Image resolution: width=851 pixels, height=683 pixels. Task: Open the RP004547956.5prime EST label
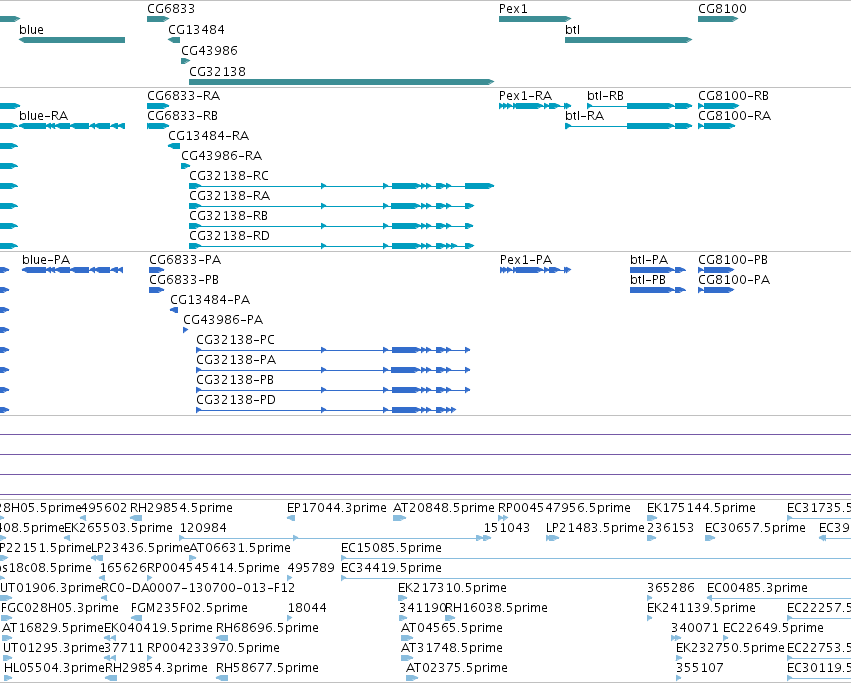click(564, 508)
